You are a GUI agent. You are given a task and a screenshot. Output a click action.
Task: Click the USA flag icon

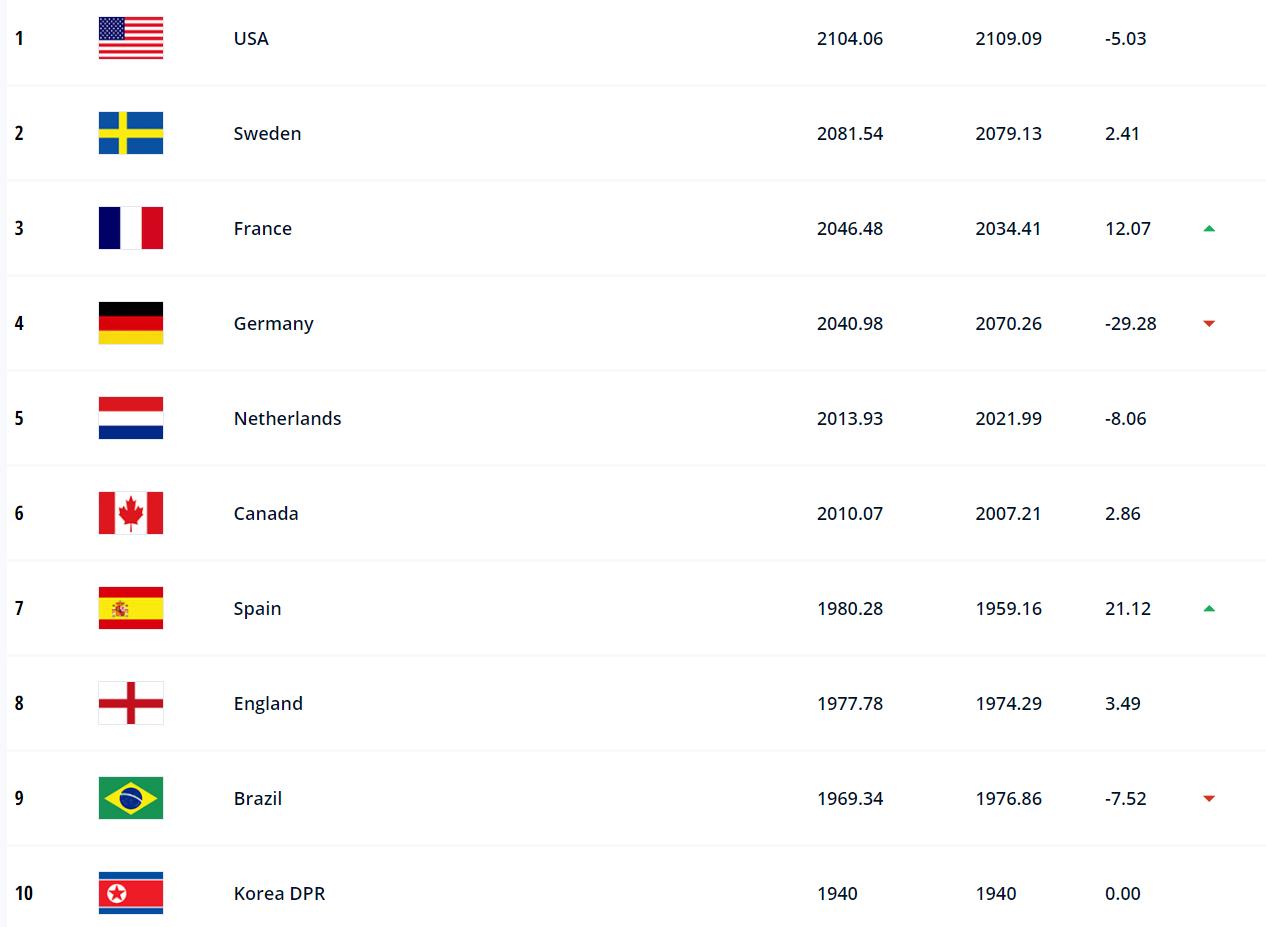click(x=131, y=38)
